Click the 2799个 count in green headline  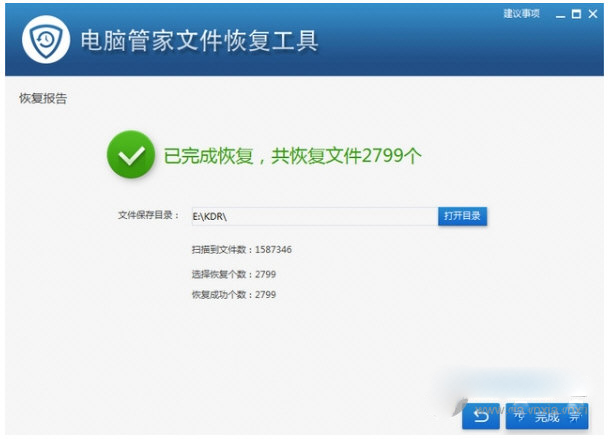coord(395,157)
